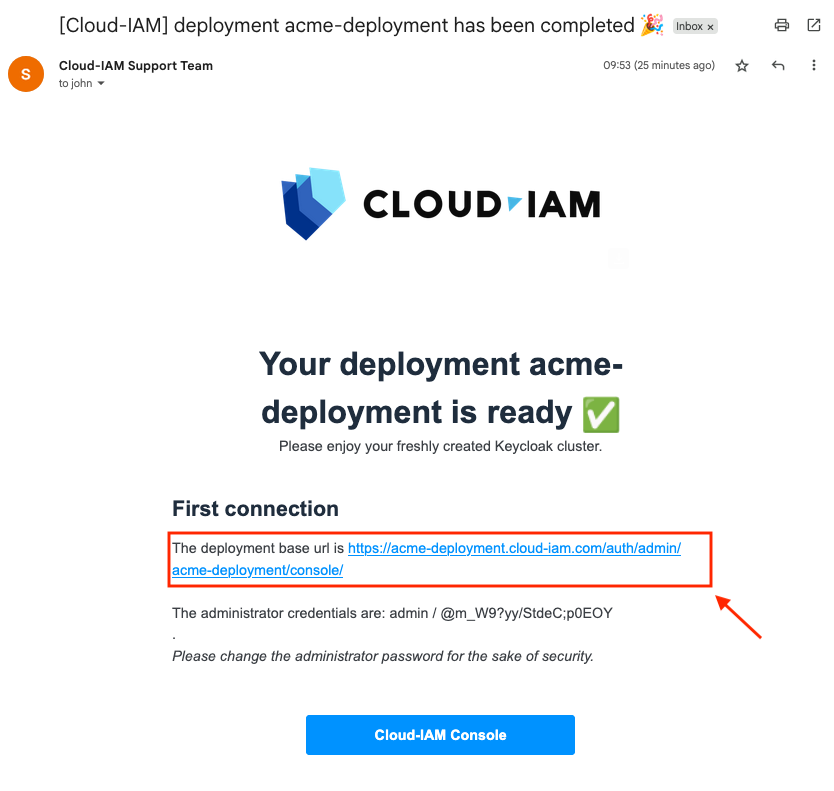Click the italic change-password reminder text
Screen dimensions: 834x791
point(383,657)
